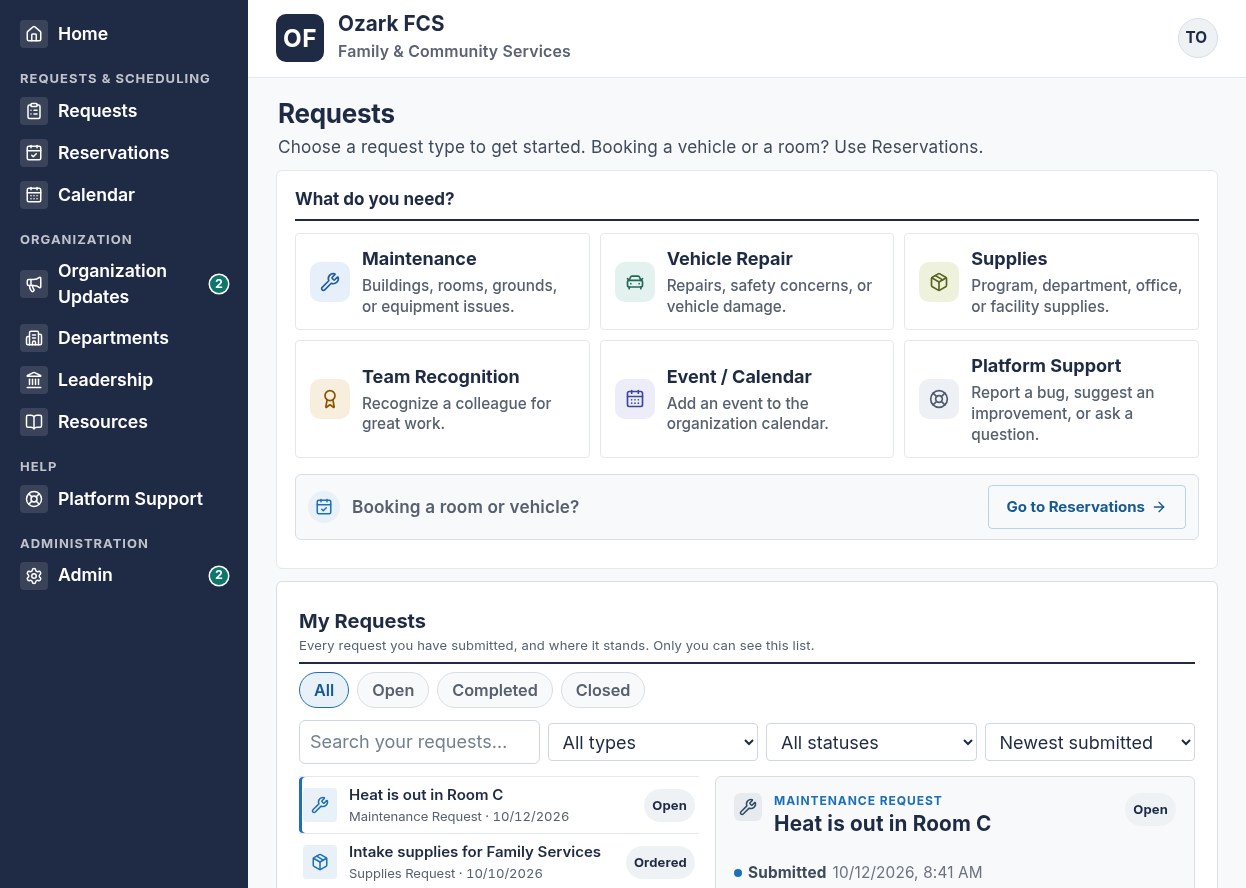Click the Departments building icon

coord(34,338)
